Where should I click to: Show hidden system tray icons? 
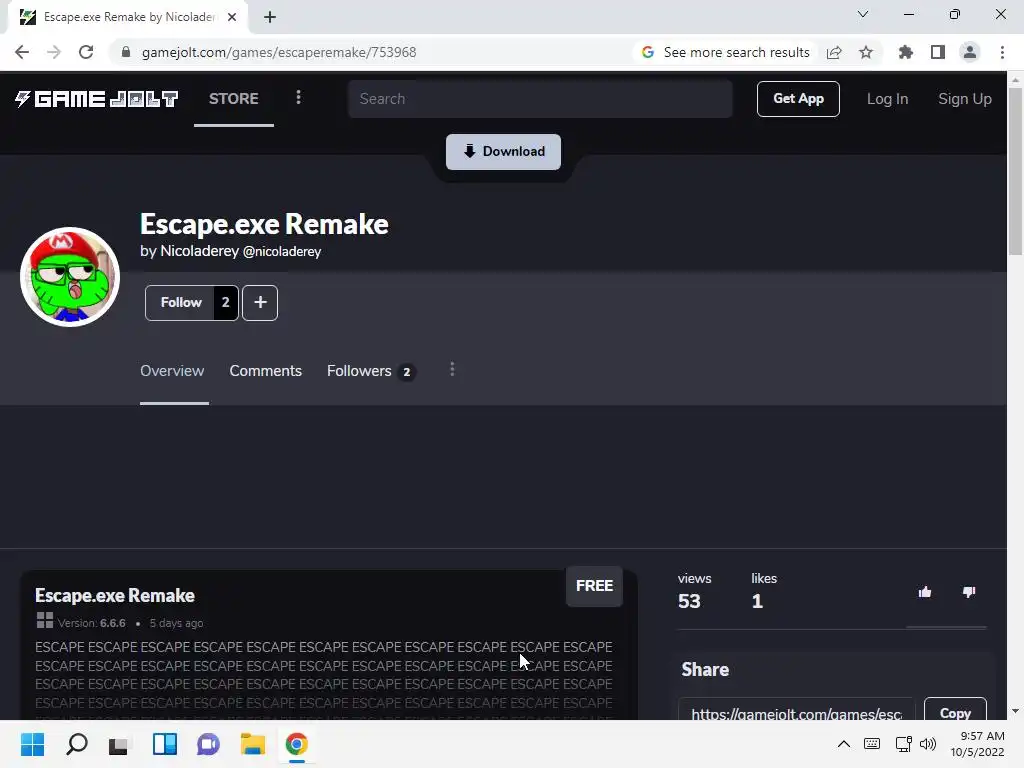(844, 744)
